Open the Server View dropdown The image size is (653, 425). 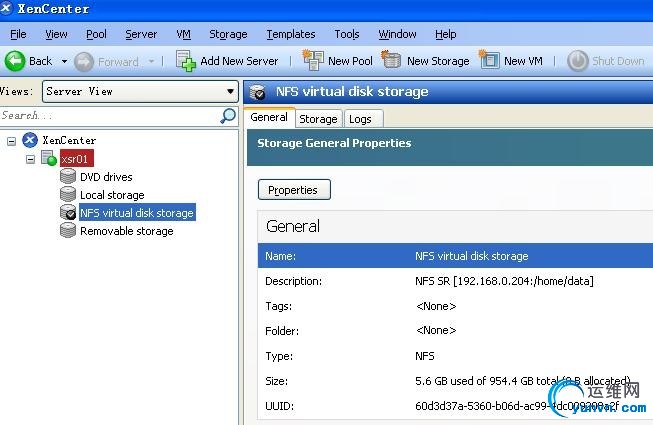140,91
